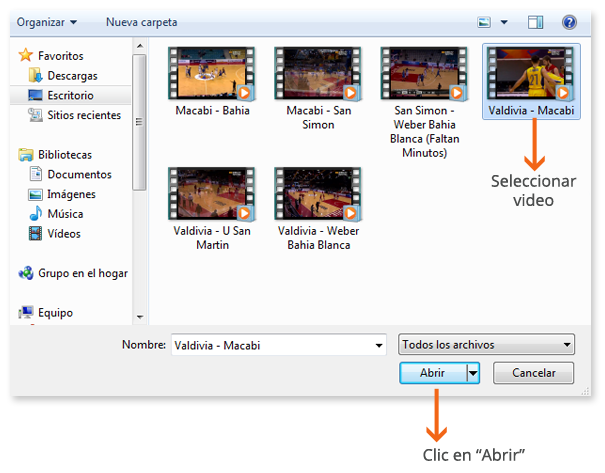This screenshot has width=605, height=473.
Task: Click the Favoritos star icon
Action: 25,55
